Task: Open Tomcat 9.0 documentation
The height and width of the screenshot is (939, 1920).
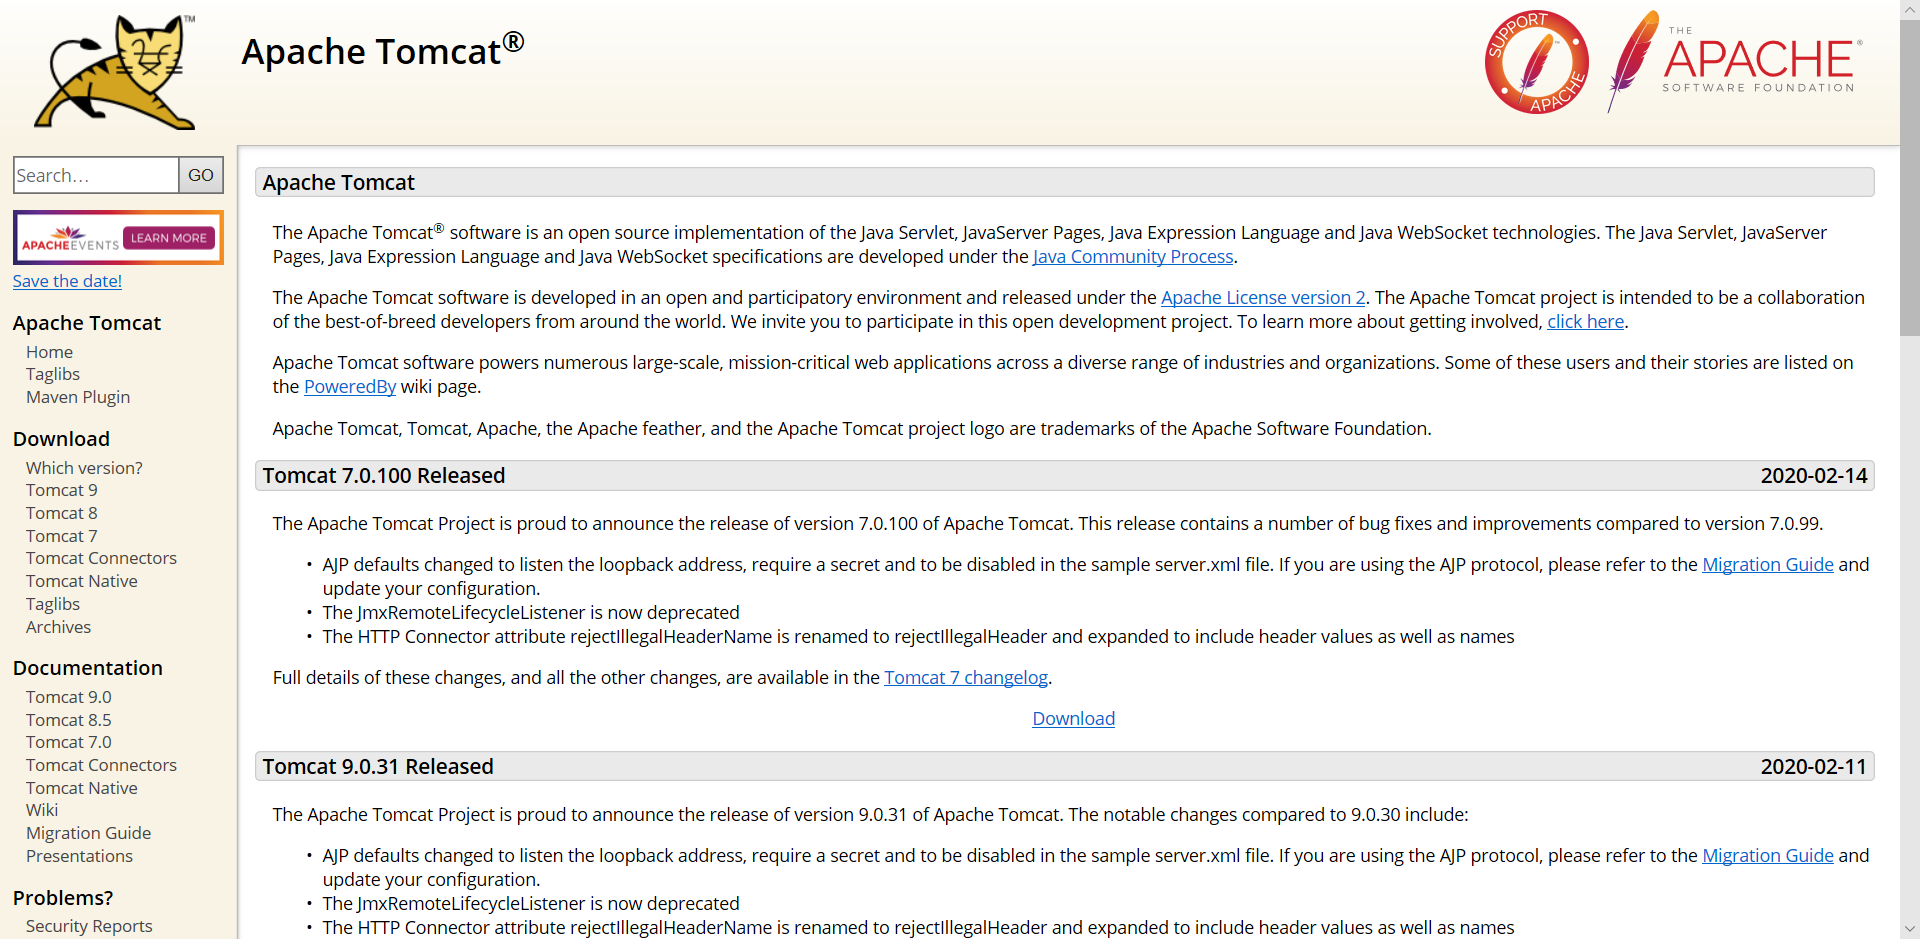Action: pos(69,697)
